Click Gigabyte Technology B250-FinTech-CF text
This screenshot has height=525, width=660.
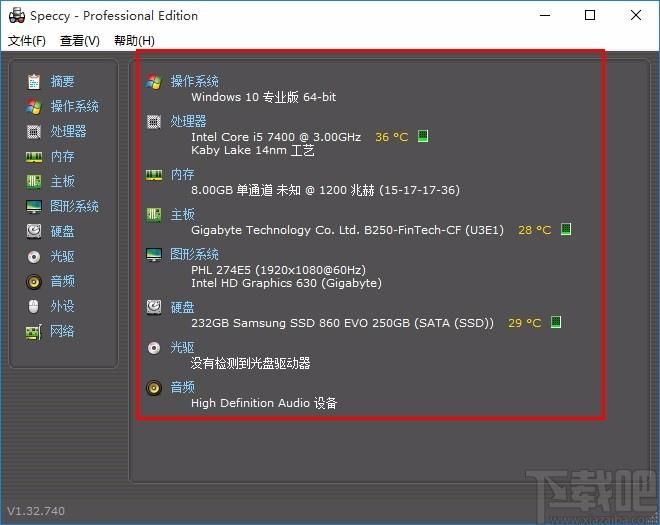[x=347, y=230]
